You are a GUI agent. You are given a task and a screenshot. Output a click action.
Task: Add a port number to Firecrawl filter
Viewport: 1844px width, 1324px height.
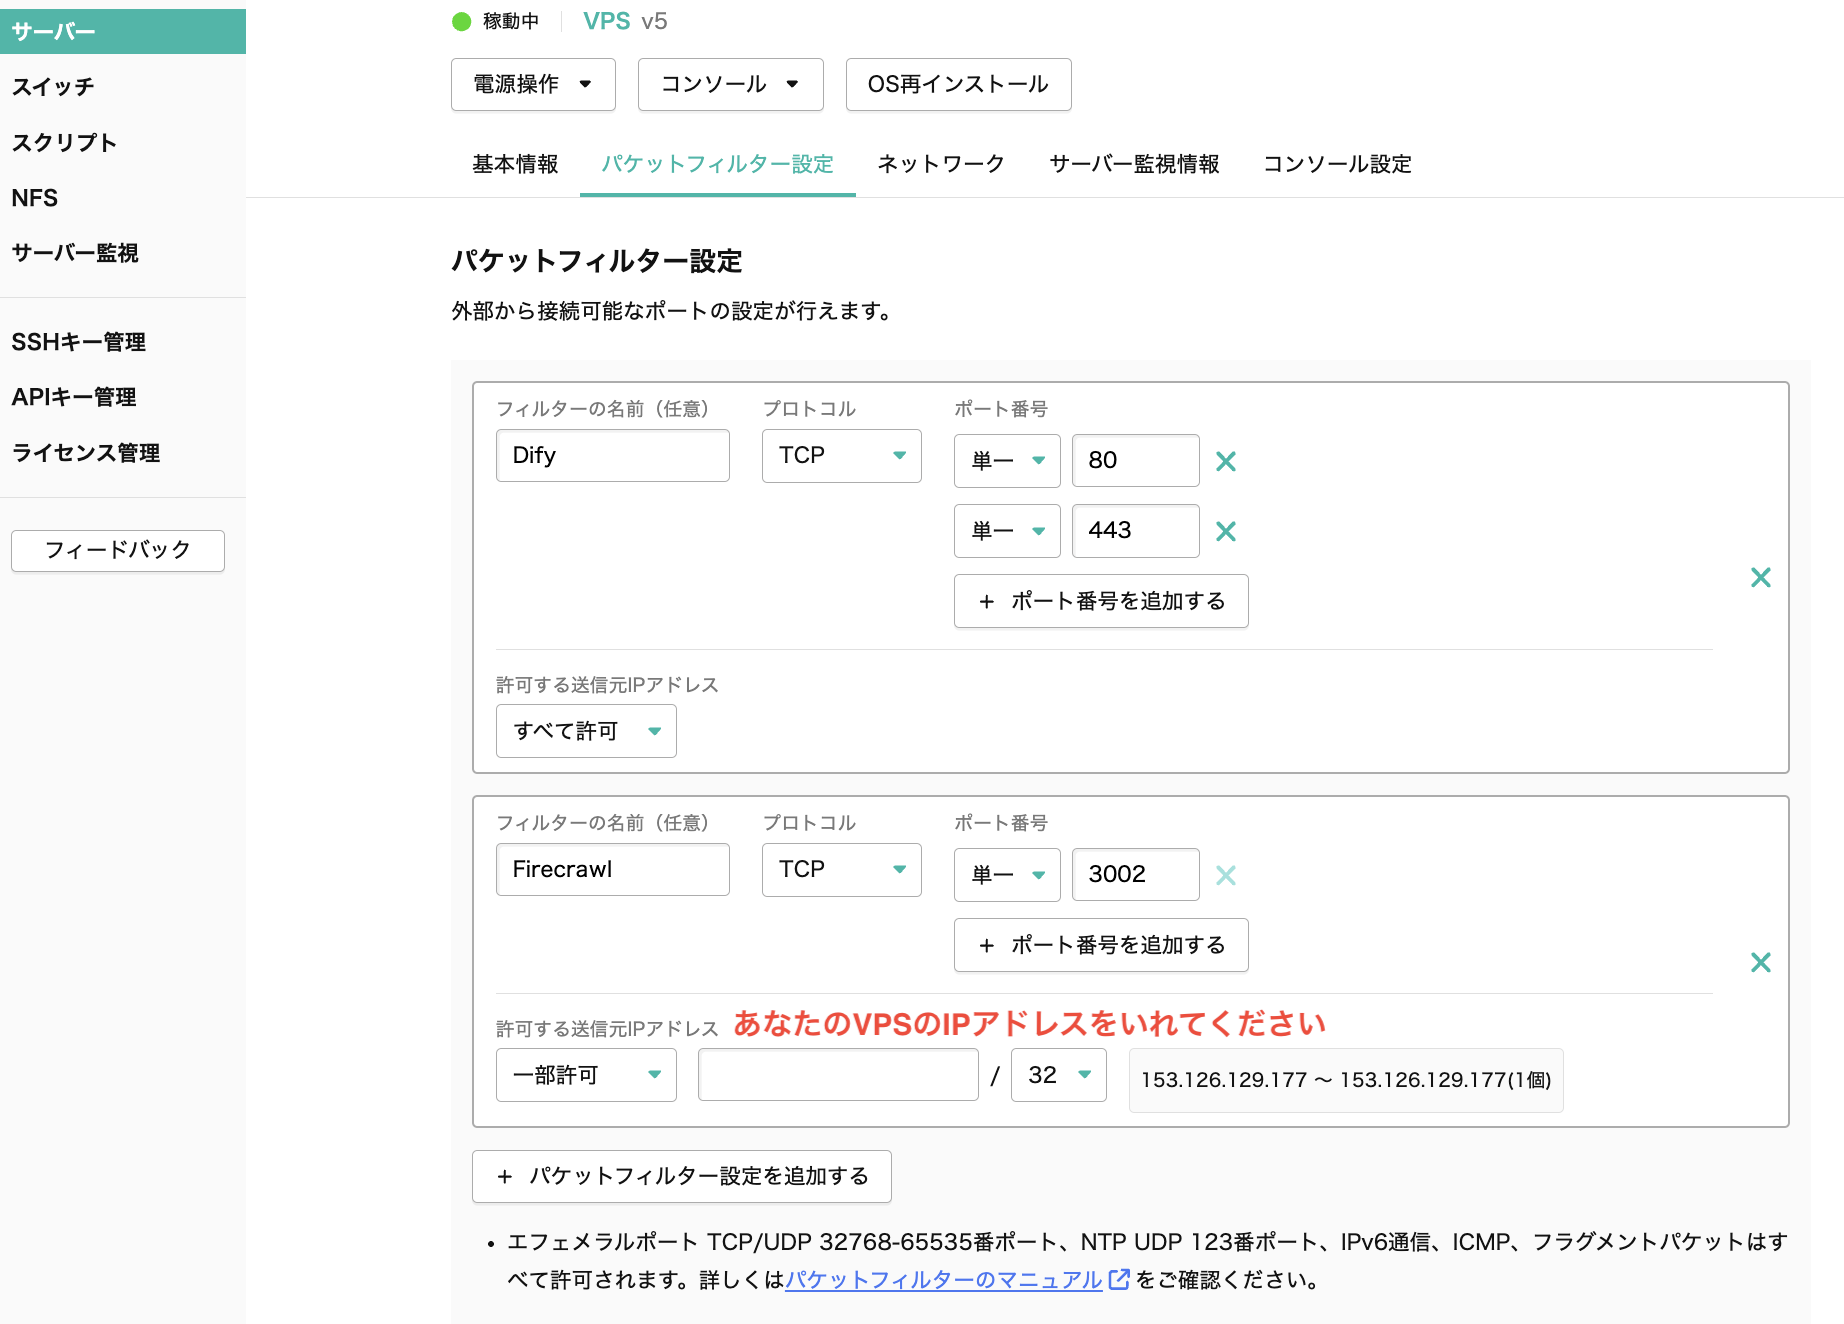point(1101,945)
